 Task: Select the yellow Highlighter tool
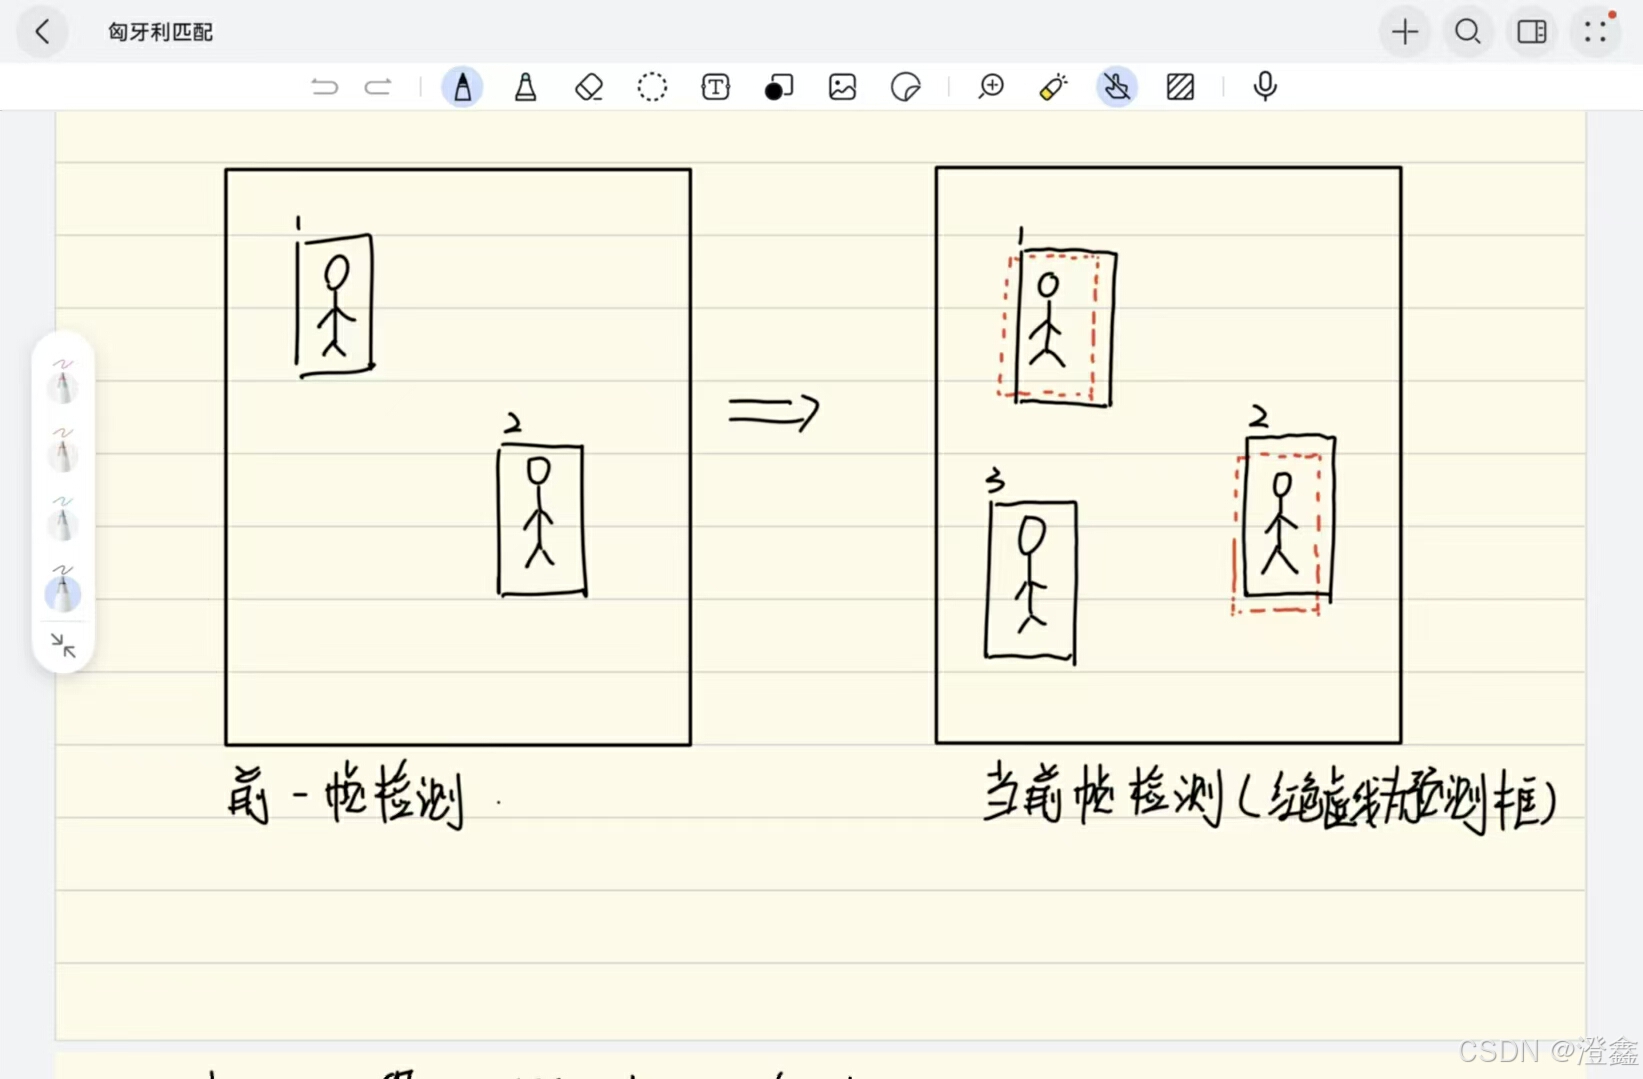coord(1052,87)
